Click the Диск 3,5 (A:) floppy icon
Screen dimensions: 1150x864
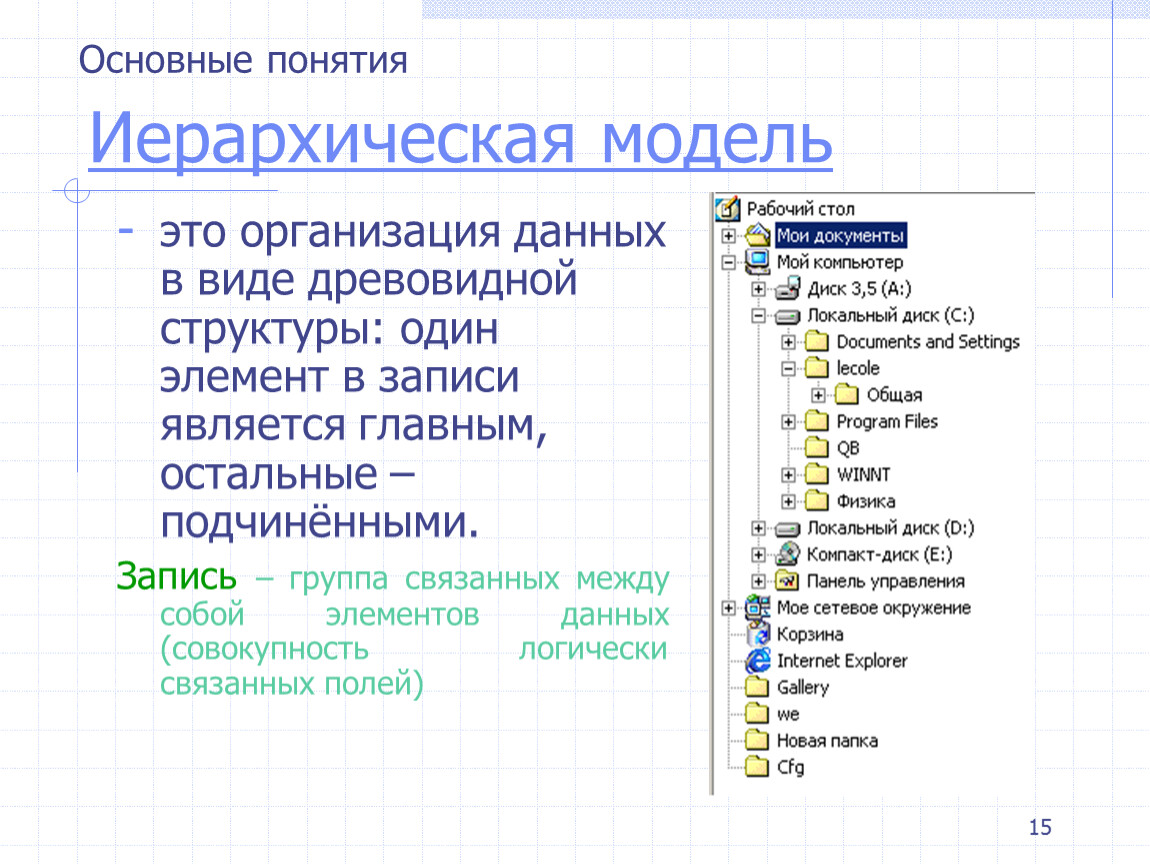789,289
